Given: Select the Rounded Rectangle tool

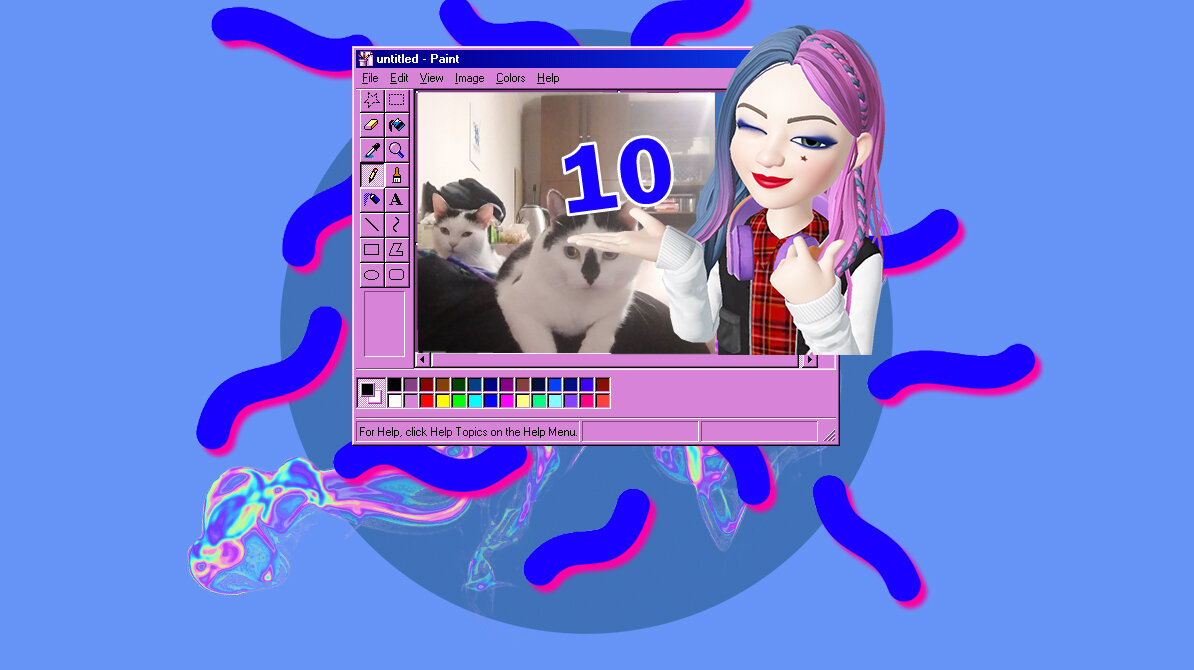Looking at the screenshot, I should point(397,275).
